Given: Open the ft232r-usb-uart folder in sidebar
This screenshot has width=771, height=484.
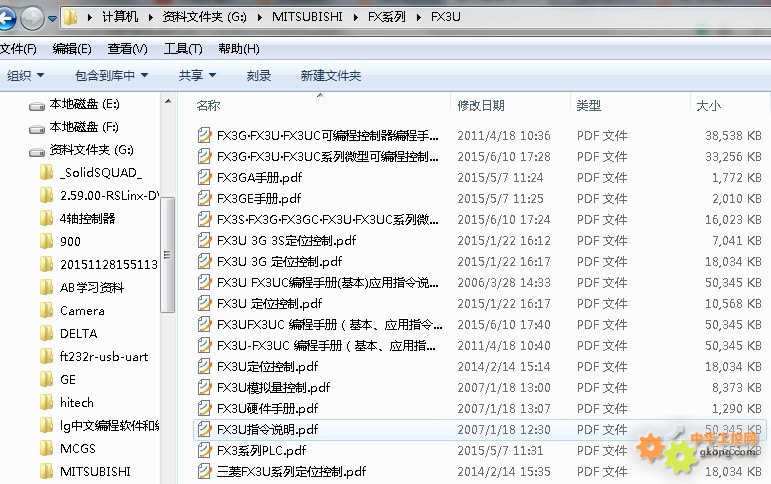Looking at the screenshot, I should click(104, 357).
